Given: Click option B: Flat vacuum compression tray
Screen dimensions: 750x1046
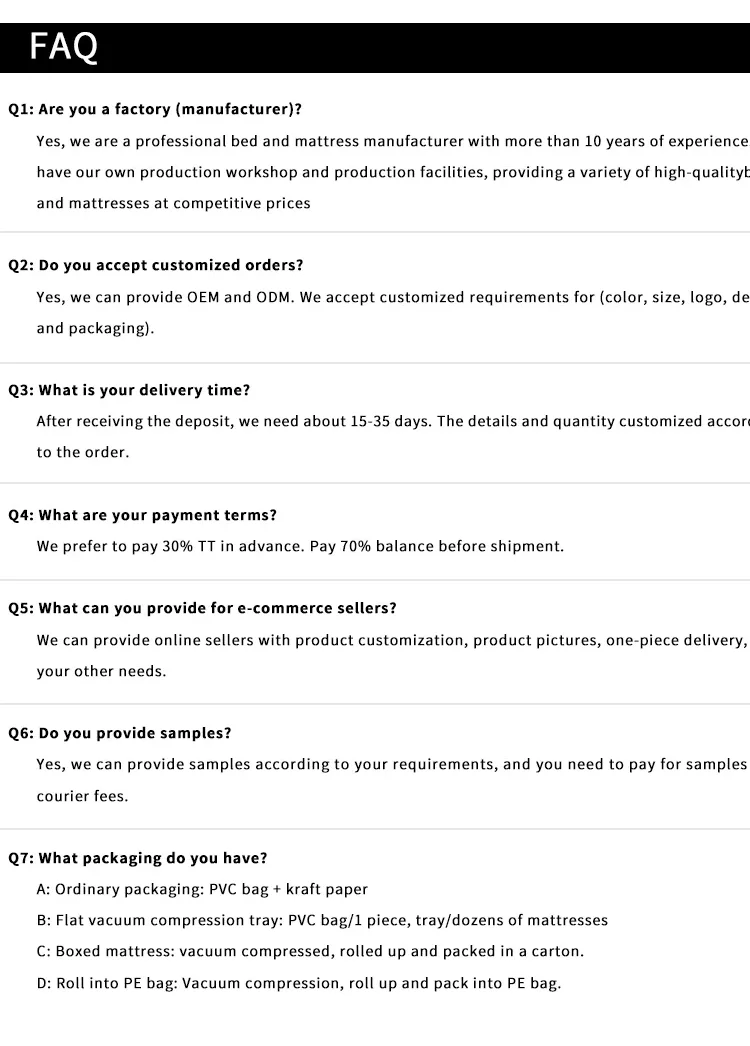Looking at the screenshot, I should tap(322, 920).
